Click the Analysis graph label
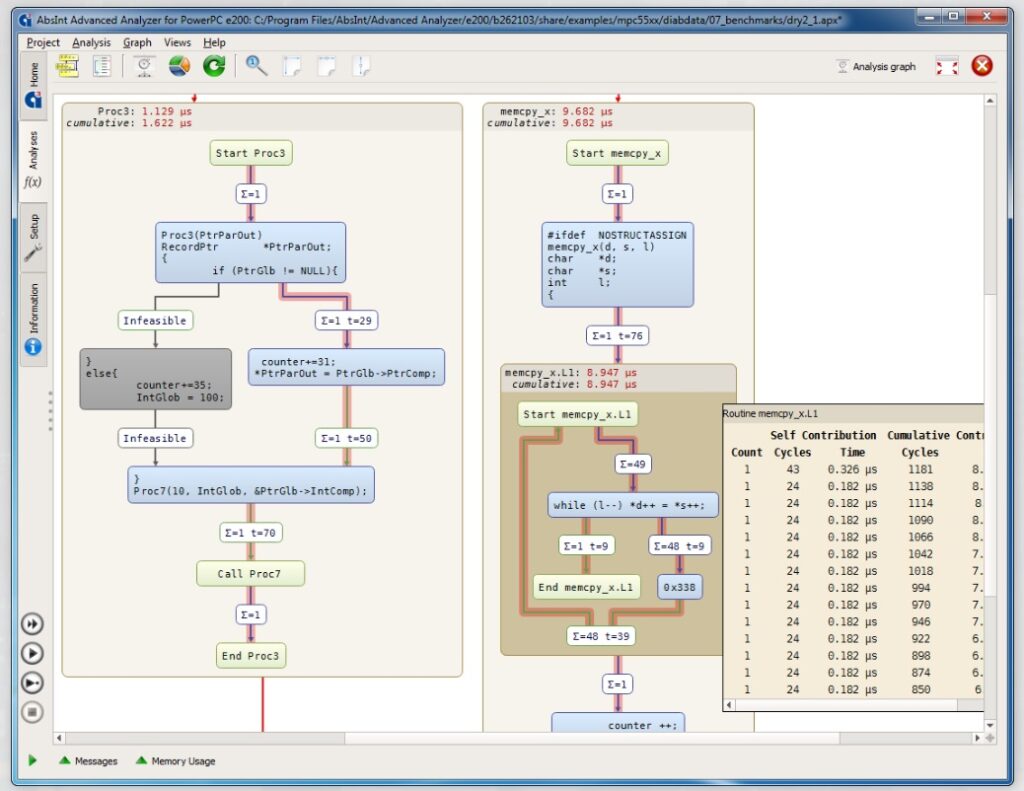This screenshot has width=1024, height=791. tap(884, 67)
